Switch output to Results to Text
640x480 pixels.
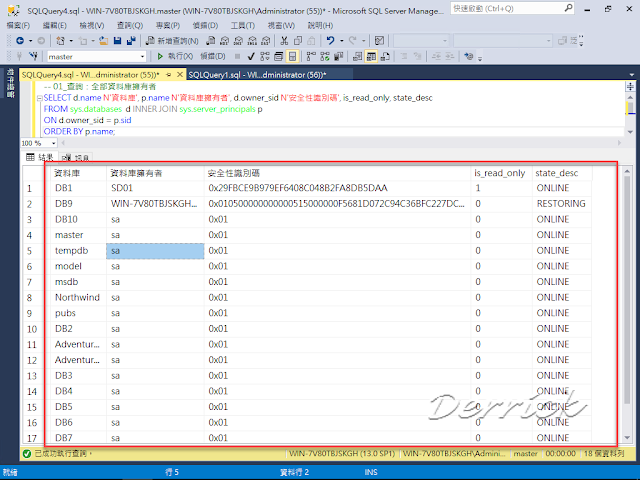pos(357,56)
